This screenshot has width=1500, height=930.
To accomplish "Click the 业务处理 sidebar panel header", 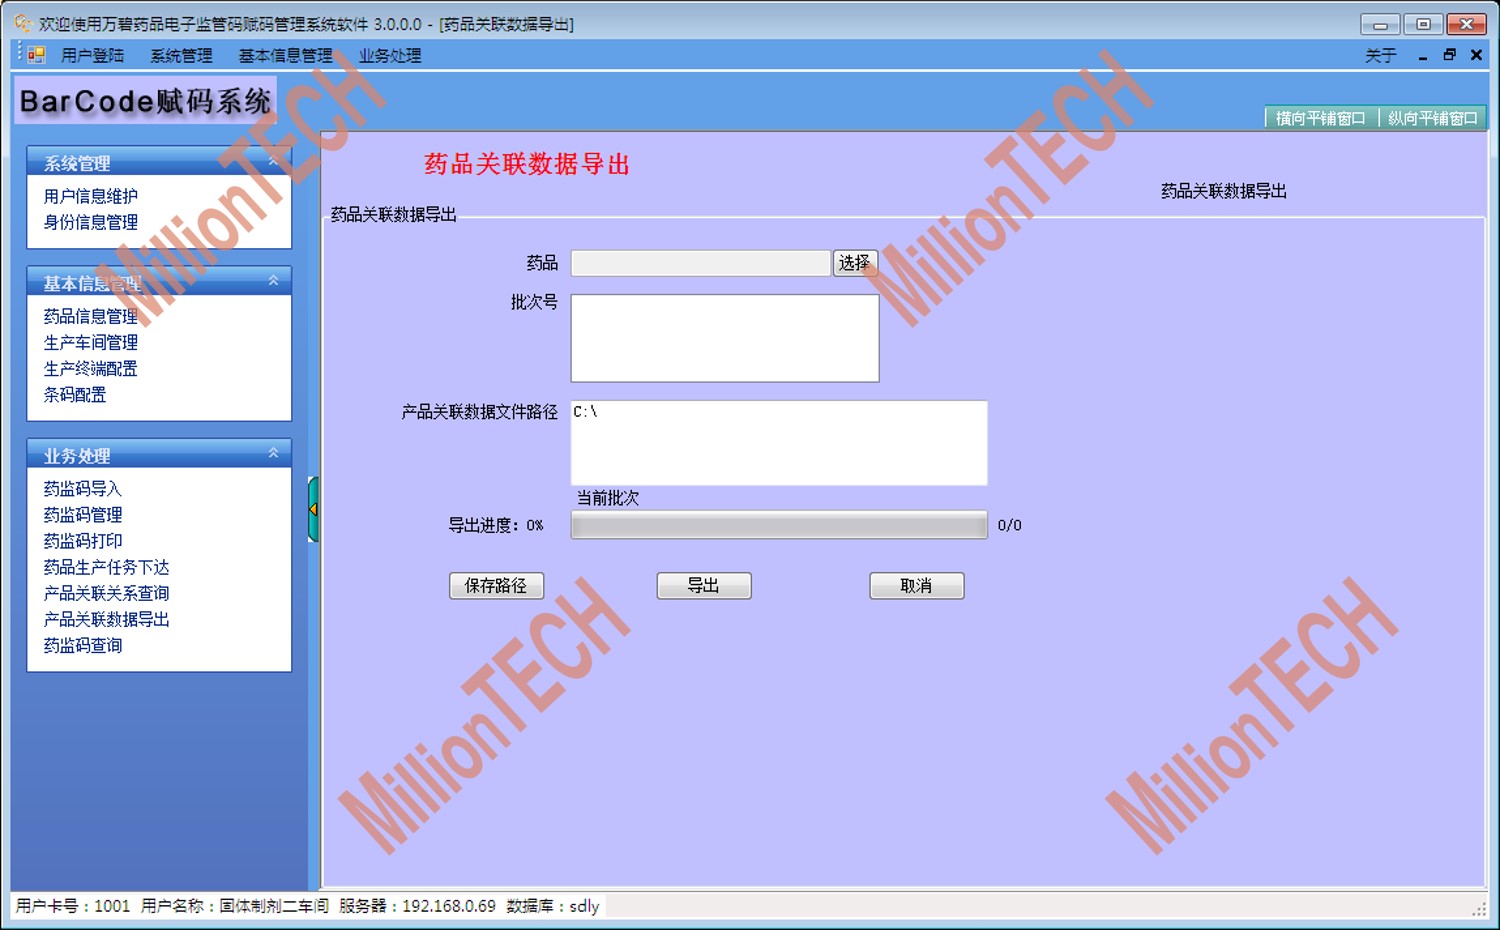I will click(x=159, y=454).
